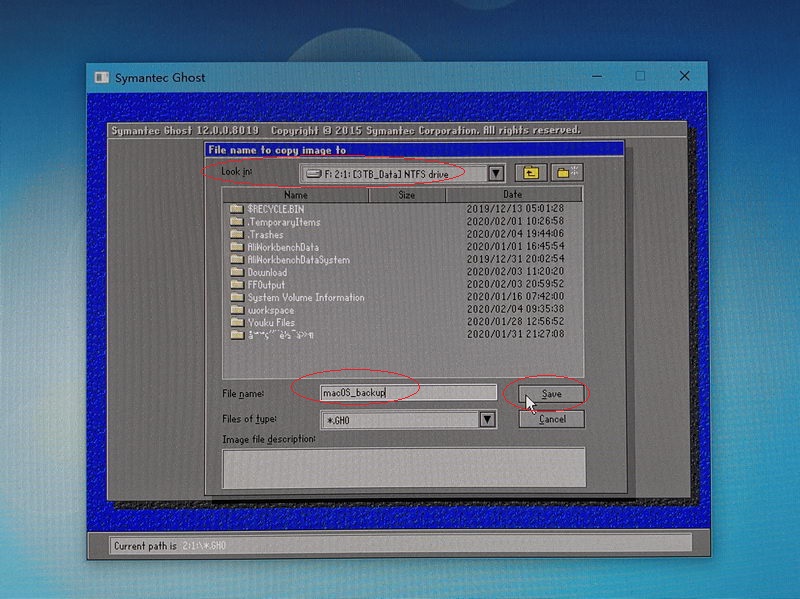Screen dimensions: 800x599
Task: Click the Image file description text box
Action: 403,467
